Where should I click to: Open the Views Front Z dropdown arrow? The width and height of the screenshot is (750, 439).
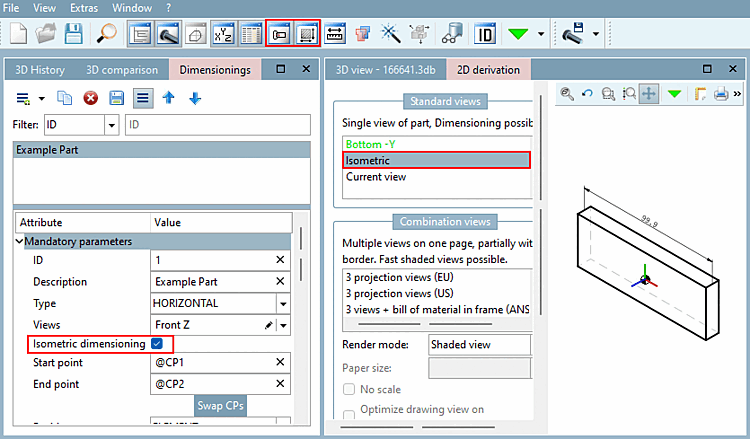click(x=283, y=325)
